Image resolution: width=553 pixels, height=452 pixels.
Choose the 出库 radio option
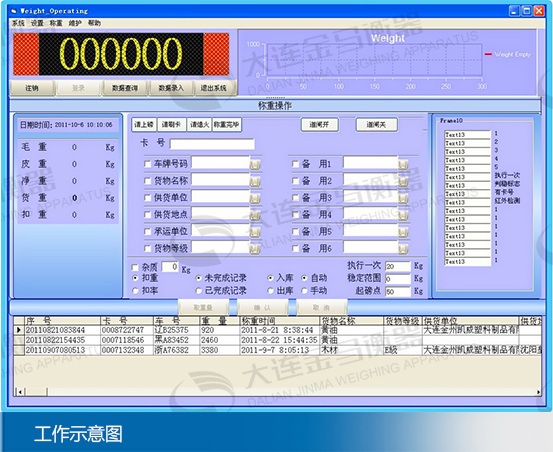point(271,291)
